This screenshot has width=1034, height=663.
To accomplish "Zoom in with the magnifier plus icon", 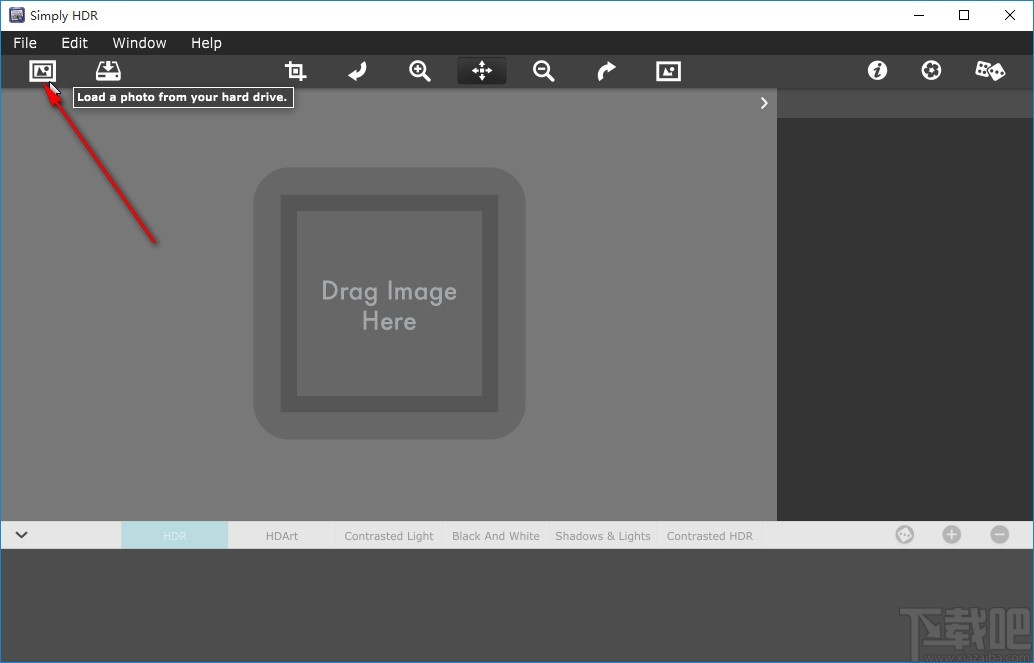I will (x=420, y=71).
